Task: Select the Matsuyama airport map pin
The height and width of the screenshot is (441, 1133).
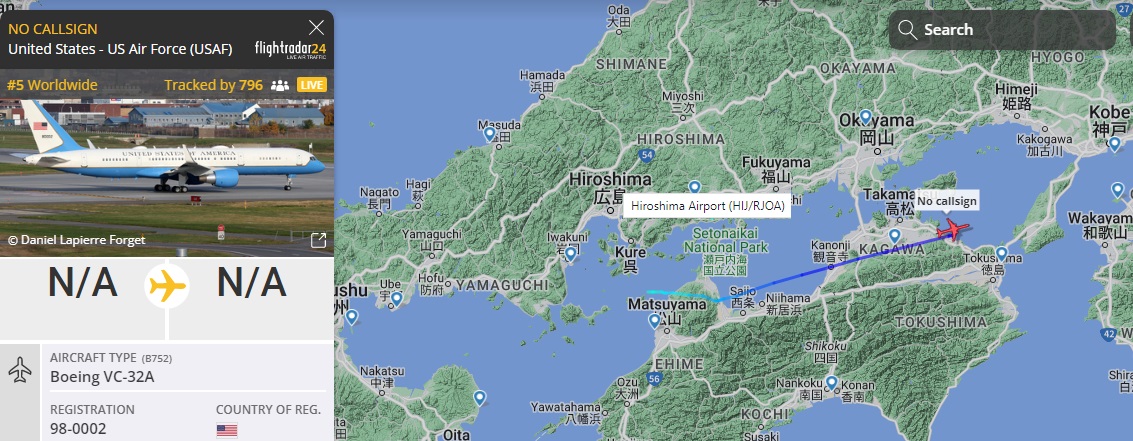Action: (x=655, y=320)
